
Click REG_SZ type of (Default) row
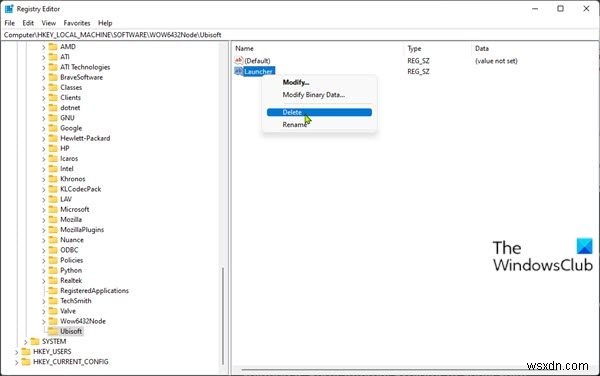coord(418,61)
